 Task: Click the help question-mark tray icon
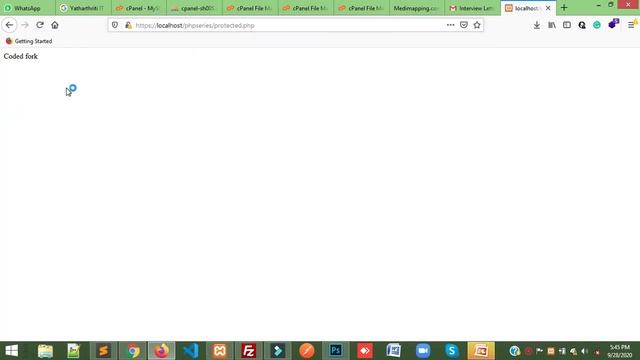[x=514, y=351]
